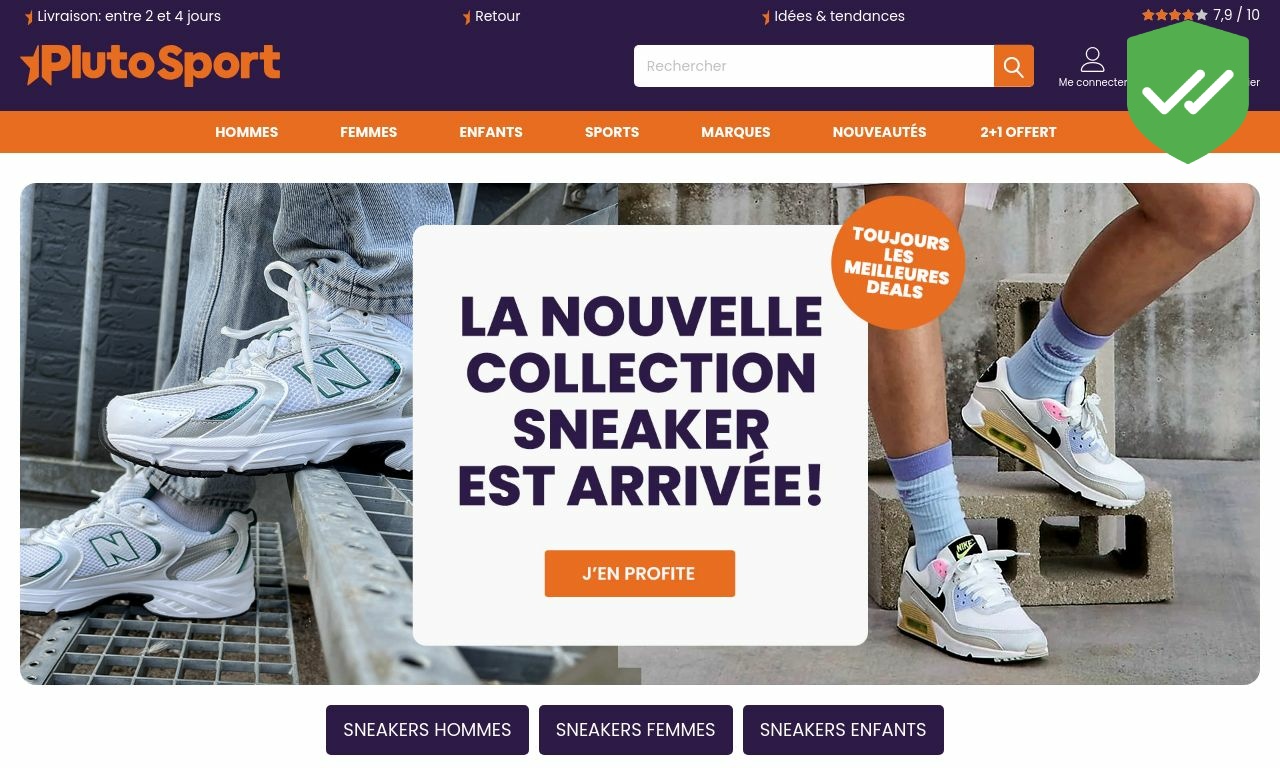Click the green shield checkmark badge
The height and width of the screenshot is (768, 1280).
pos(1188,92)
